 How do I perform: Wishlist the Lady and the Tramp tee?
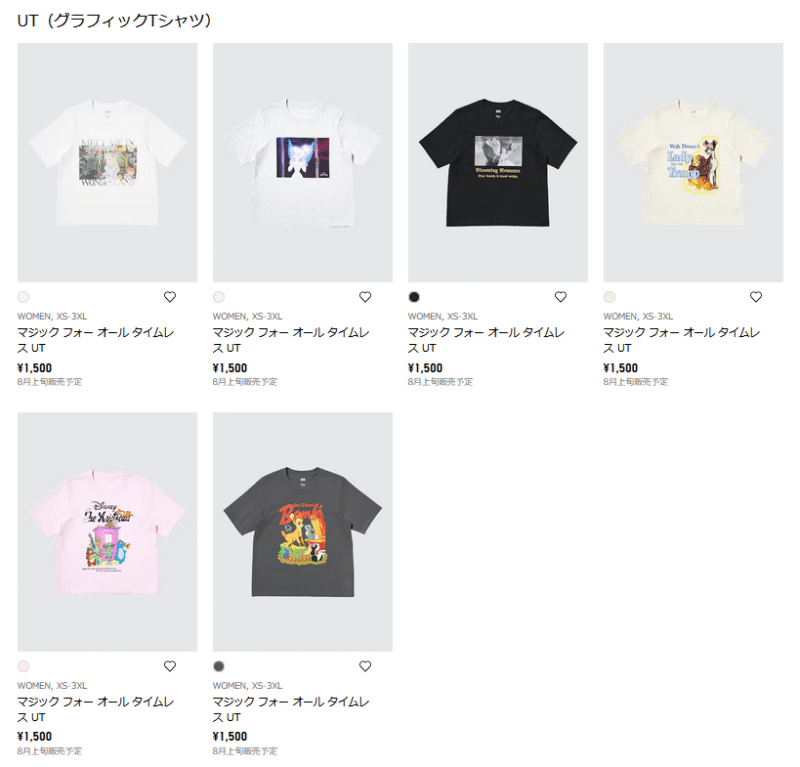pyautogui.click(x=756, y=297)
